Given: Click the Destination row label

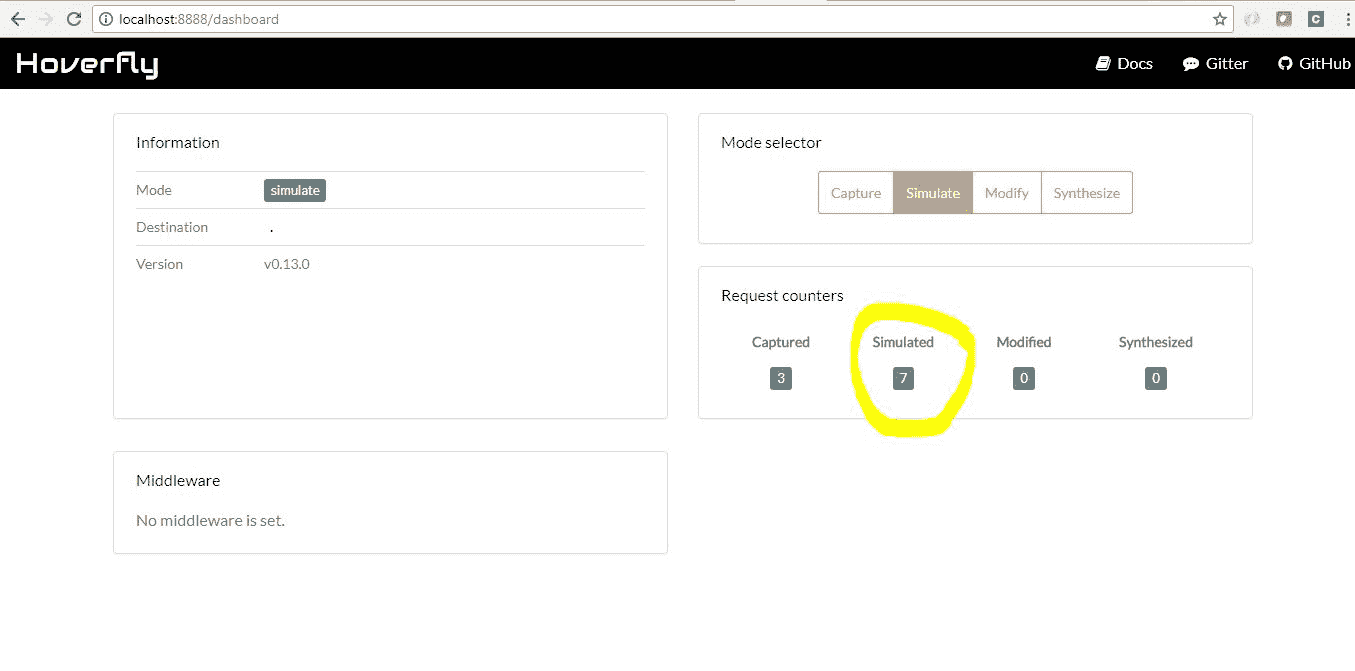Looking at the screenshot, I should click(172, 227).
